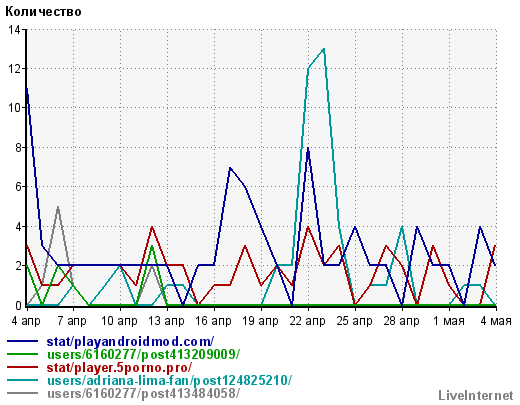Click the teal peak at value 13
This screenshot has width=520, height=405.
coord(324,49)
